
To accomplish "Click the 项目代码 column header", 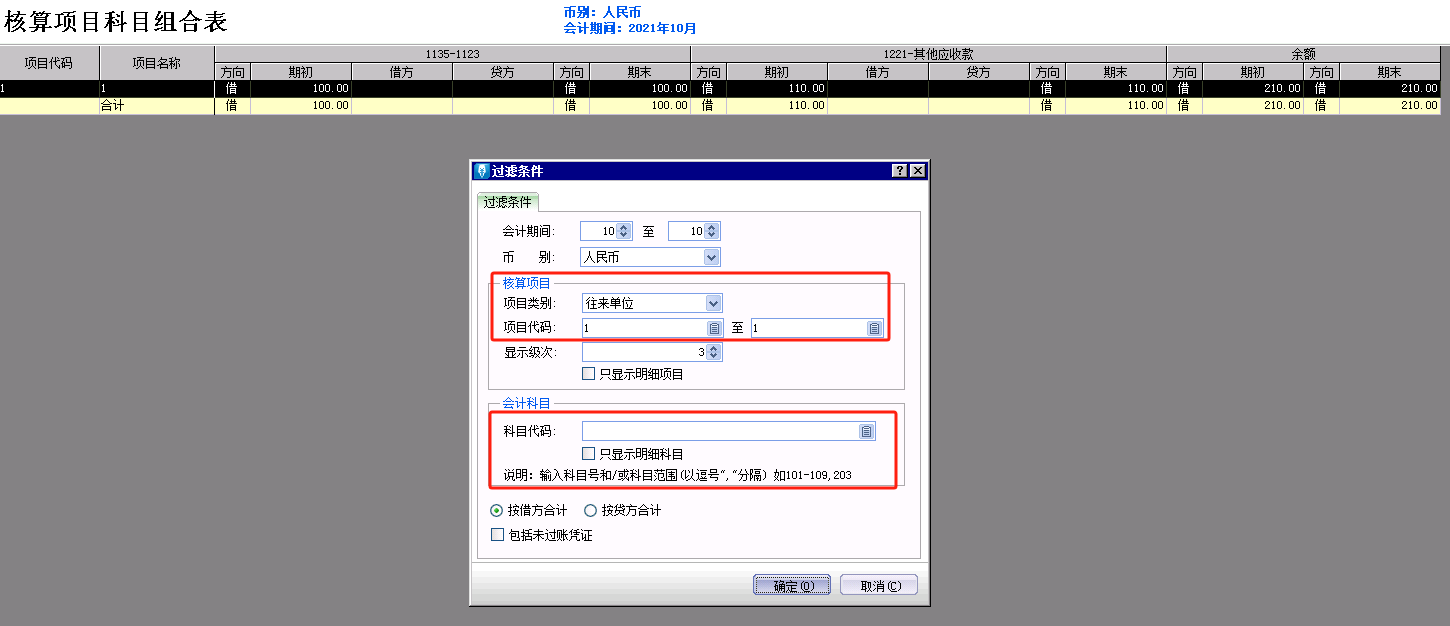I will coord(49,62).
